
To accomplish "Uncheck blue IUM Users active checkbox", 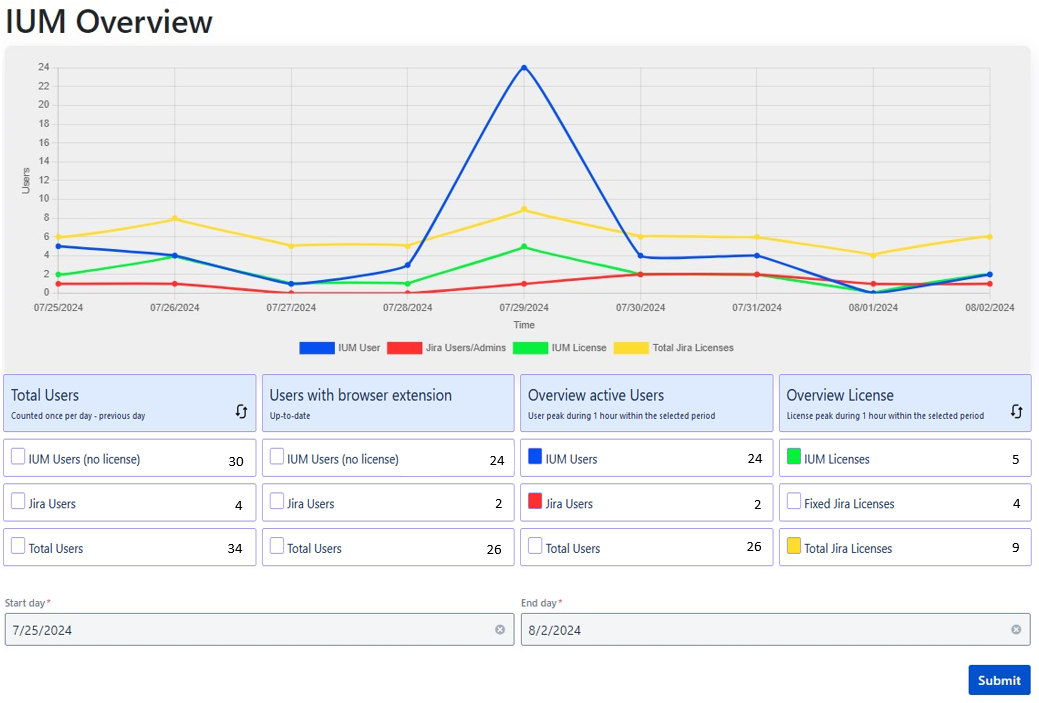I will [535, 457].
